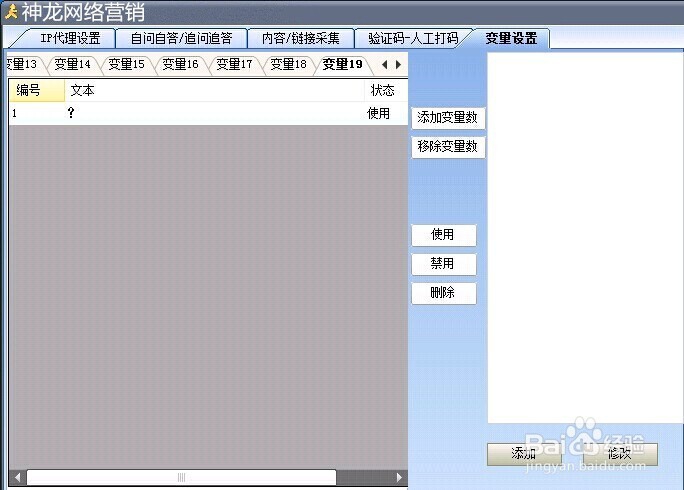Click the 使用 button
The image size is (684, 490).
[444, 235]
